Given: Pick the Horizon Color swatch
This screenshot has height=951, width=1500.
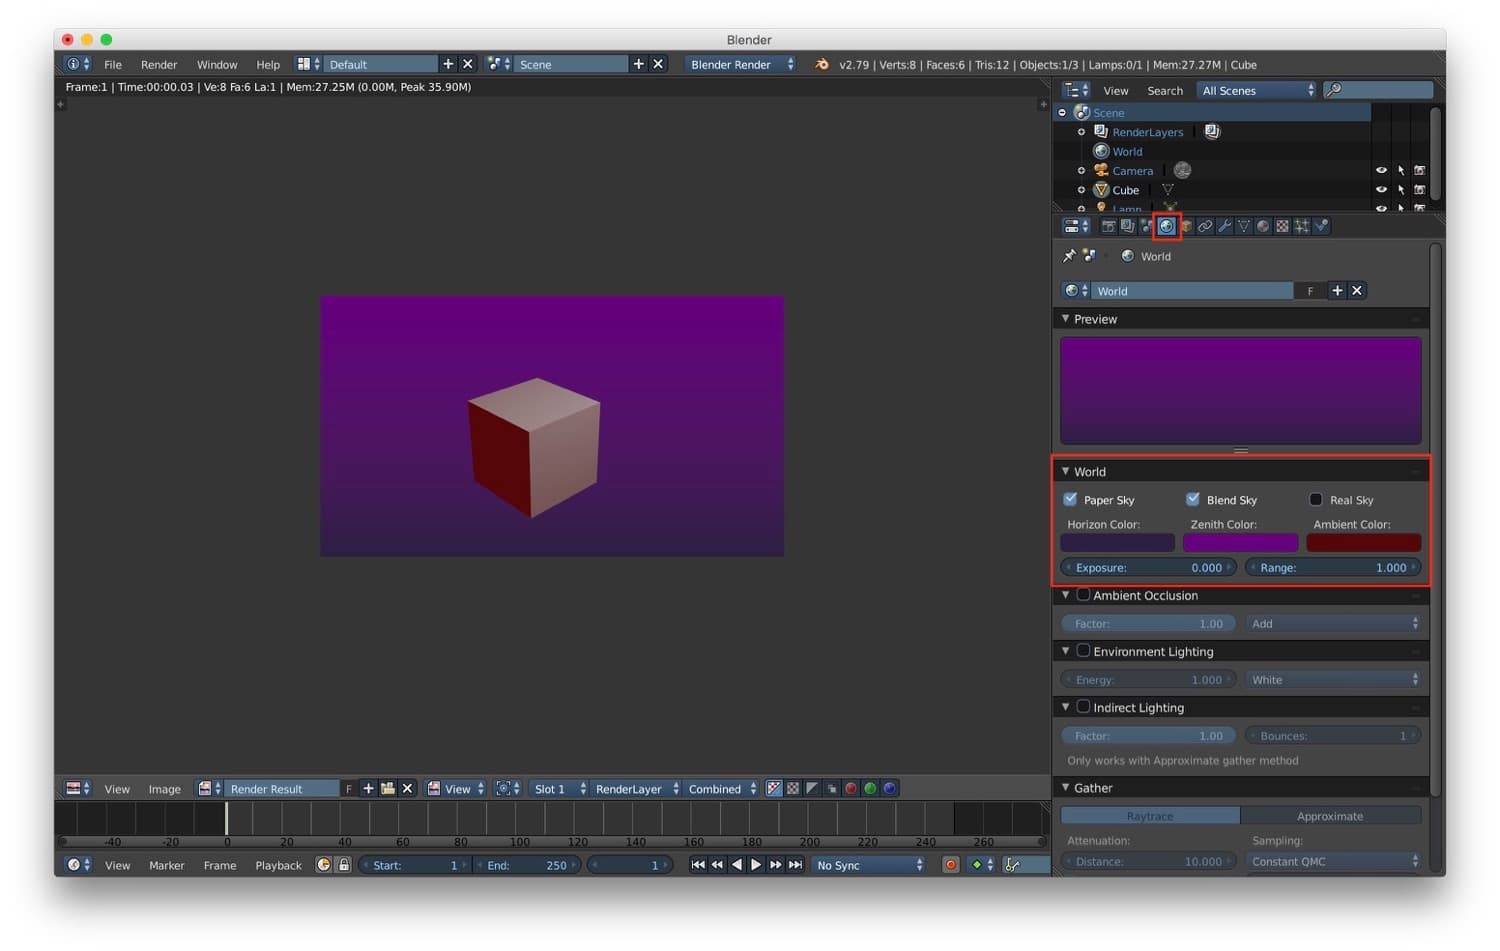Looking at the screenshot, I should 1117,543.
